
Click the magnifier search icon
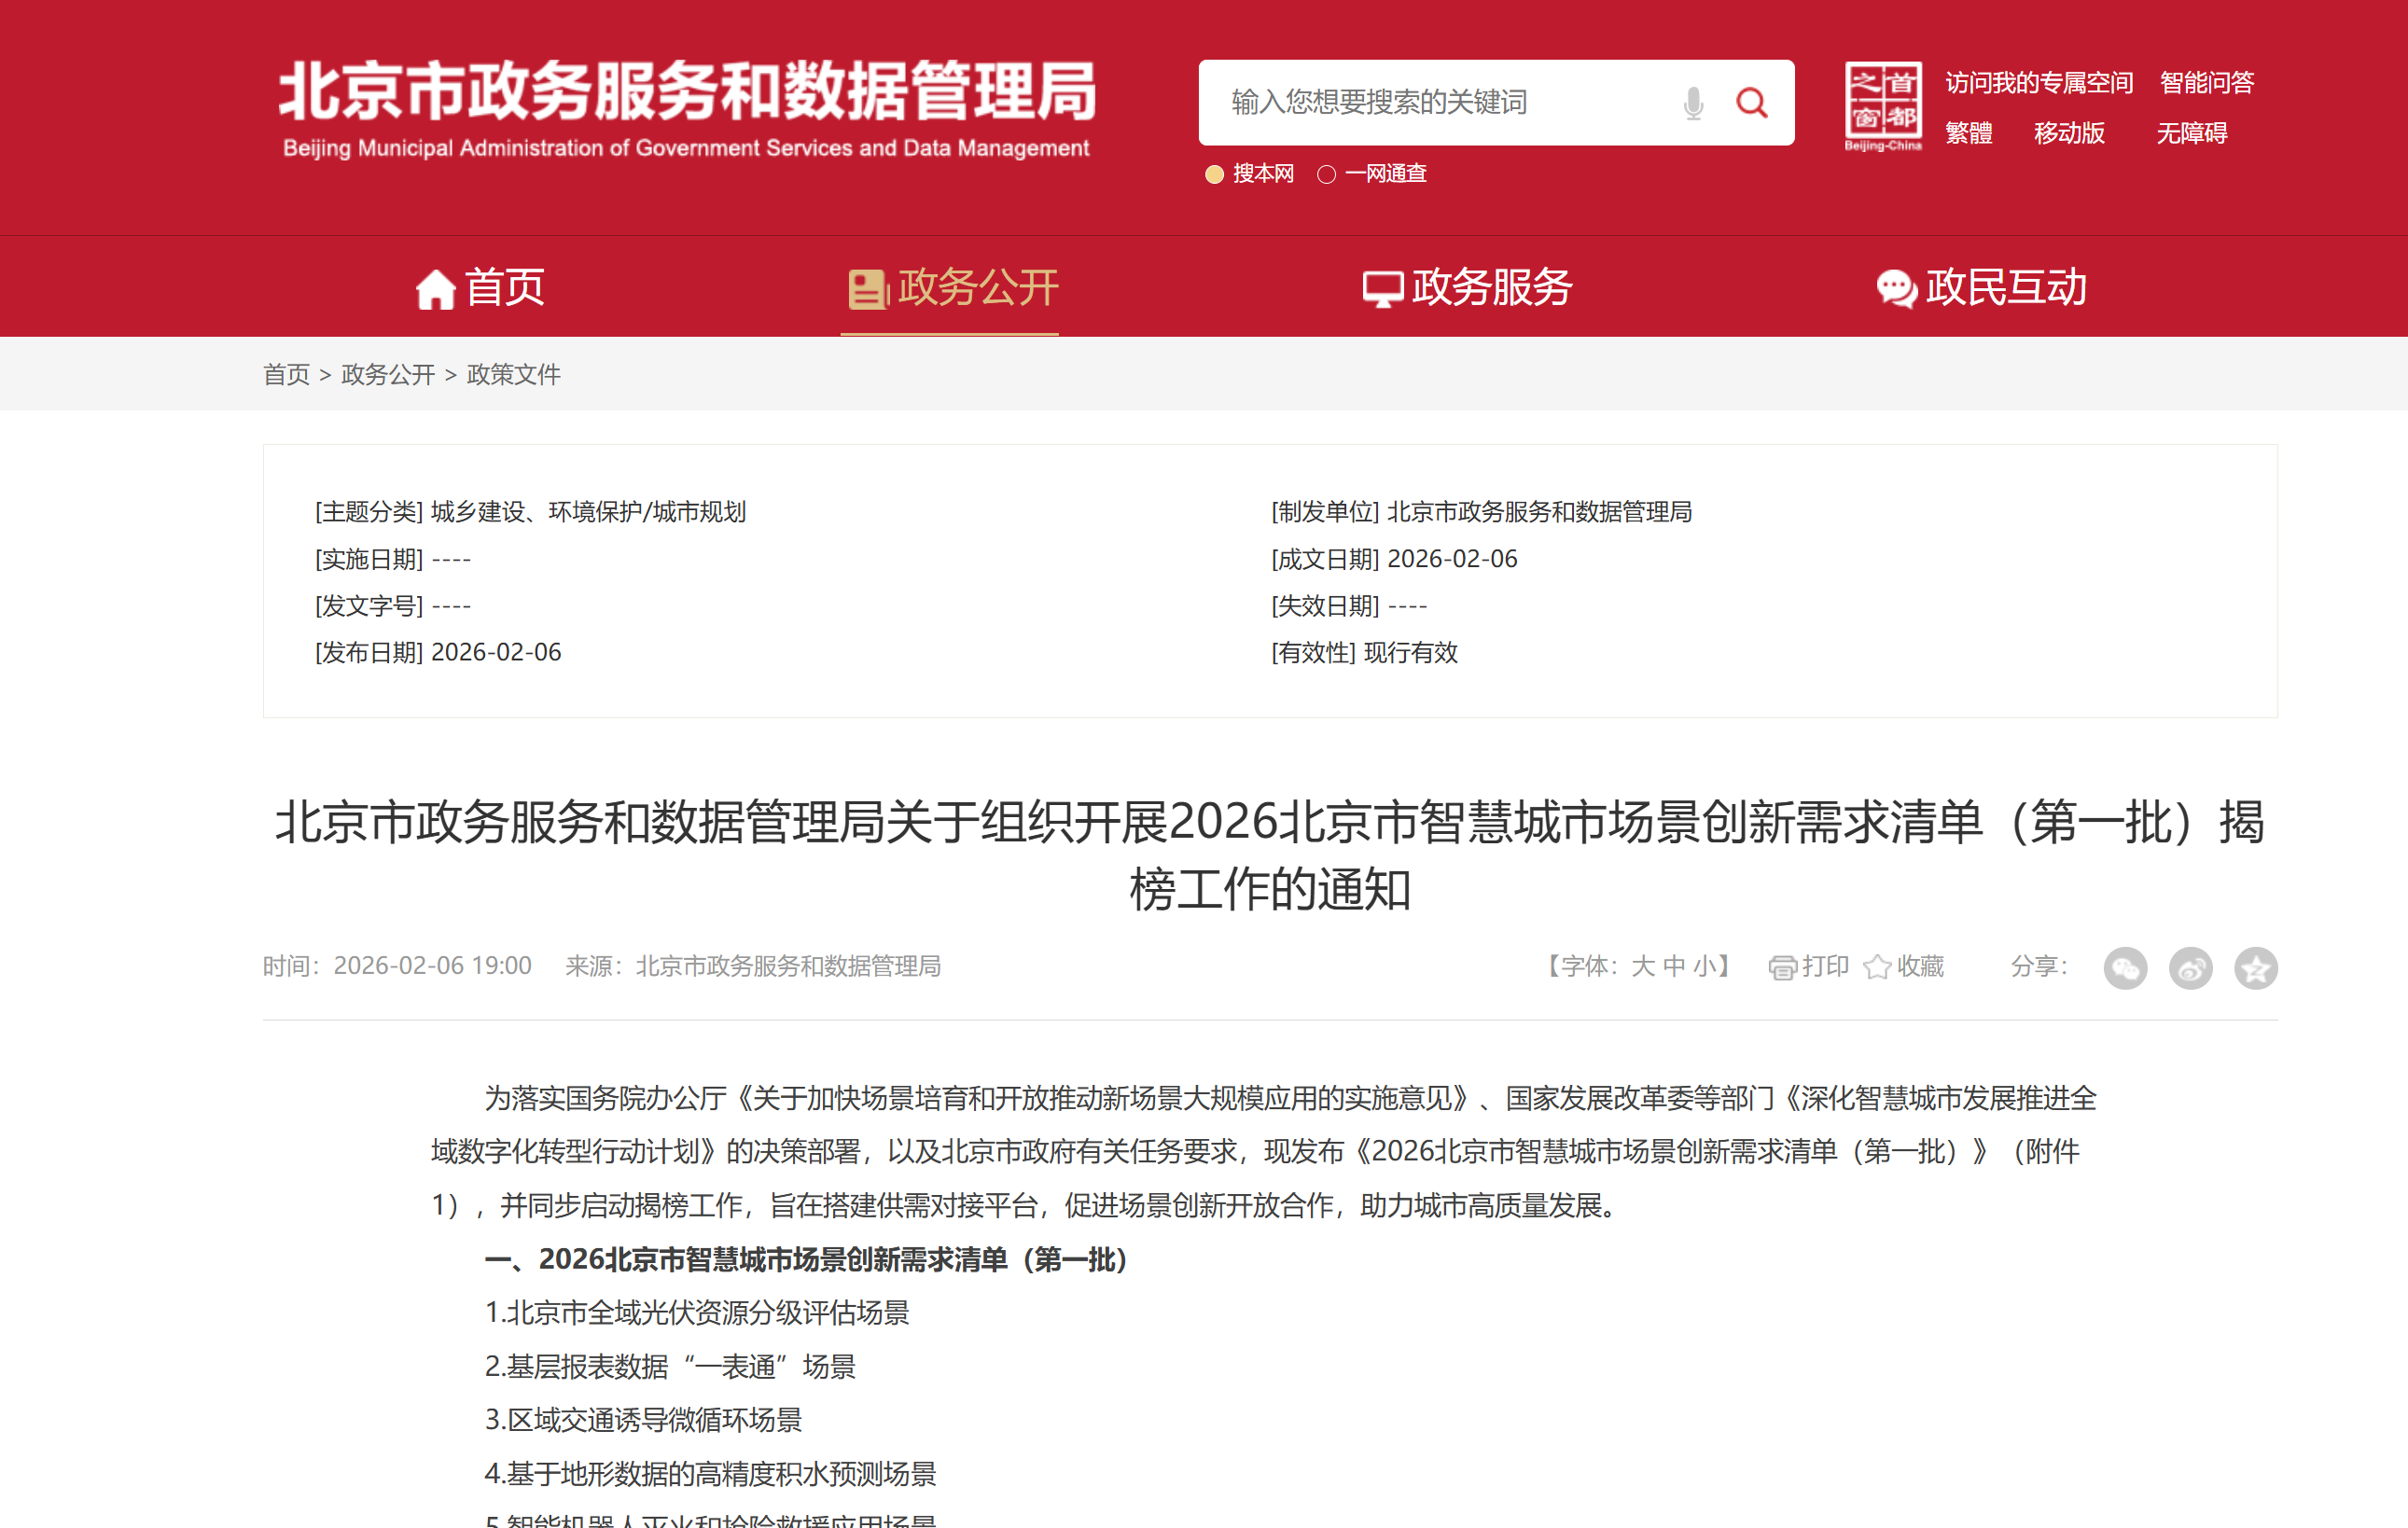tap(1751, 103)
